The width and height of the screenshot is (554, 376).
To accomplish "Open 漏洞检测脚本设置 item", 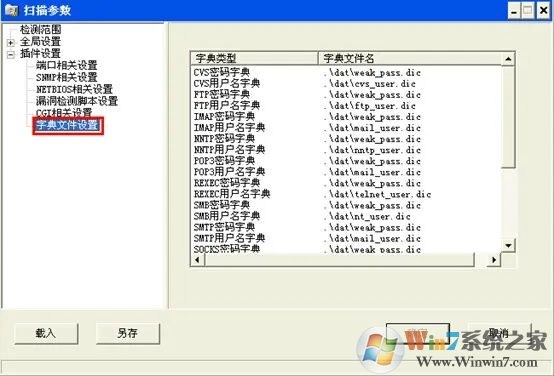I will point(77,101).
